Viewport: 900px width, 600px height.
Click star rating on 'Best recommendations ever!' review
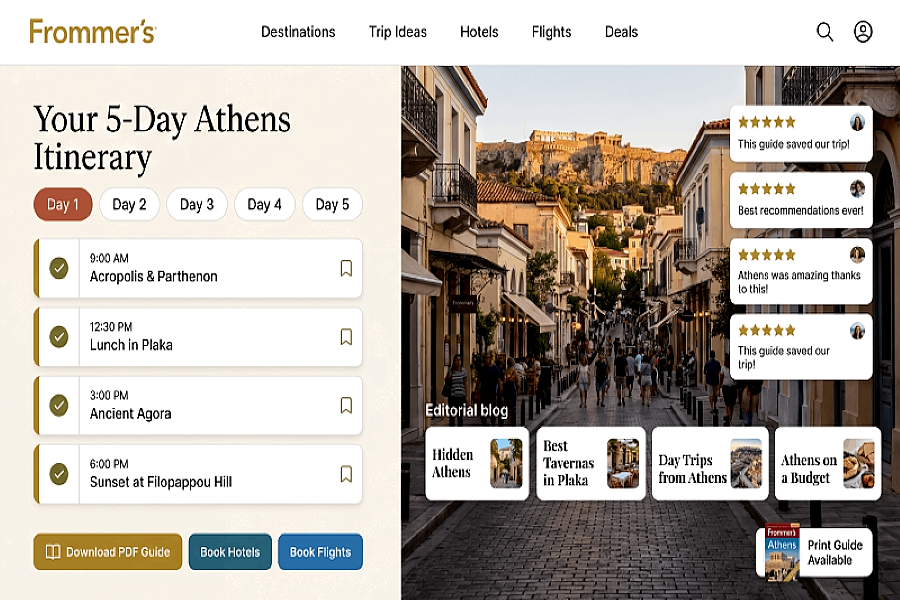click(x=767, y=189)
